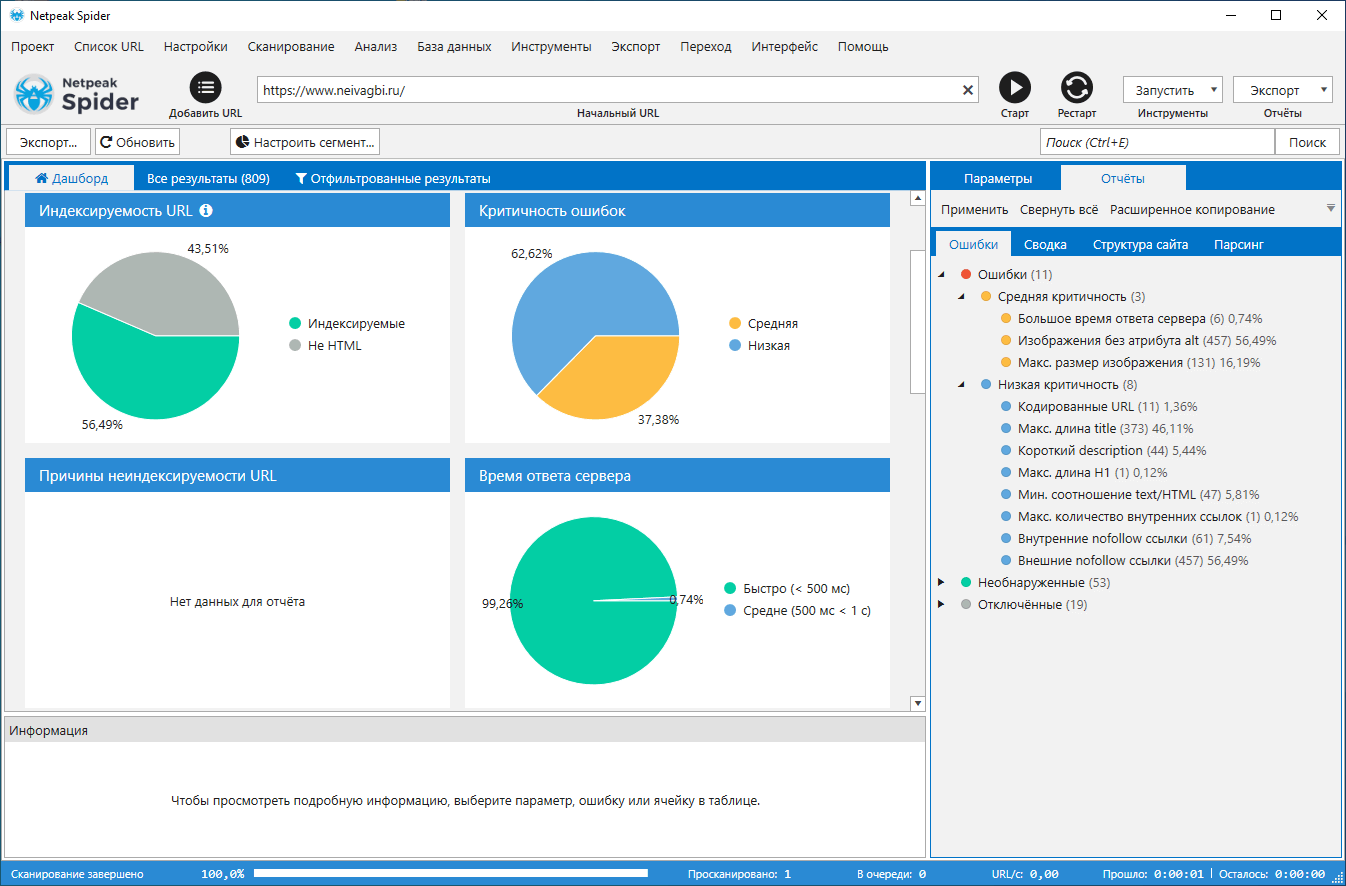
Task: Select Макс. длина H1 error
Action: point(1093,473)
